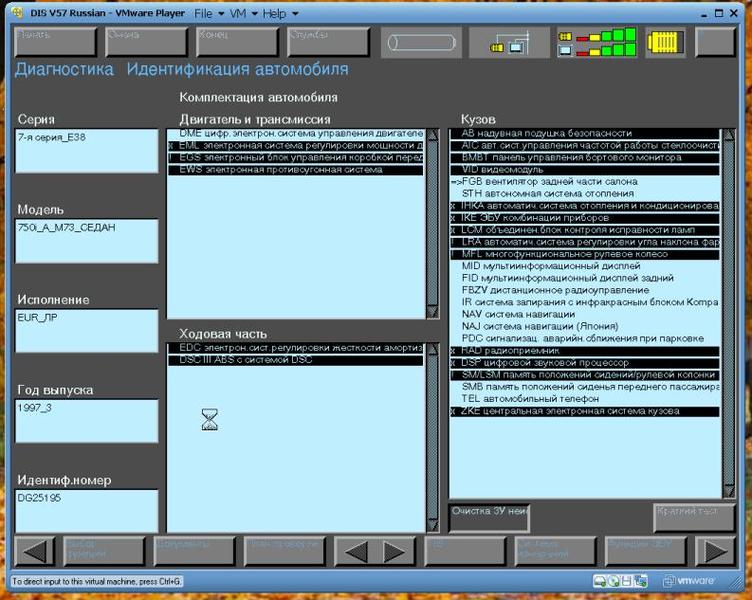Click the left back-arrow button in the bottom bar
This screenshot has height=600, width=752.
point(35,552)
